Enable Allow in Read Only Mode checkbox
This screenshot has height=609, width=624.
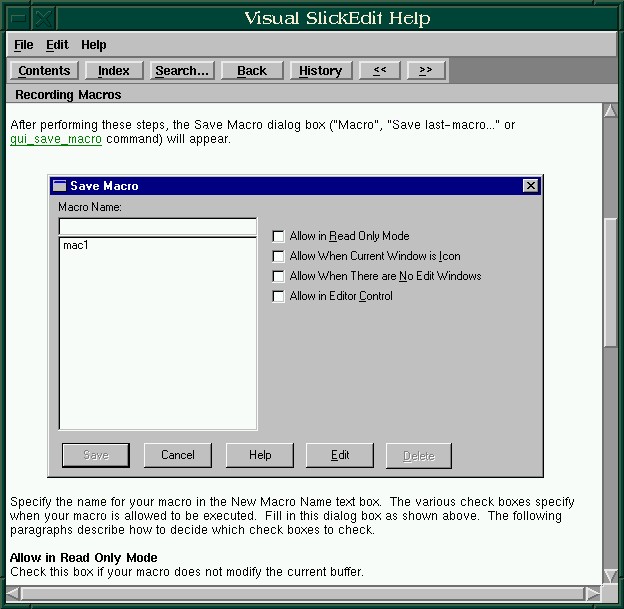(x=279, y=237)
